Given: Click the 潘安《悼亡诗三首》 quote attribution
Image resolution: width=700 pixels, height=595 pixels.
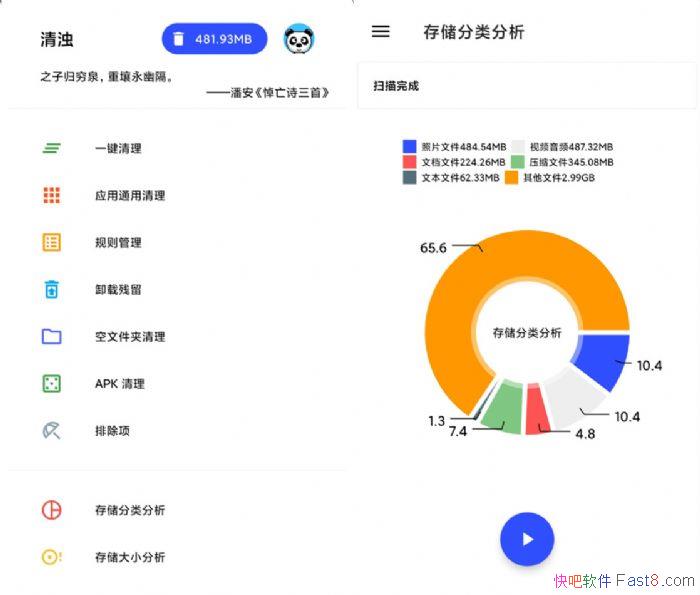Looking at the screenshot, I should pyautogui.click(x=268, y=92).
